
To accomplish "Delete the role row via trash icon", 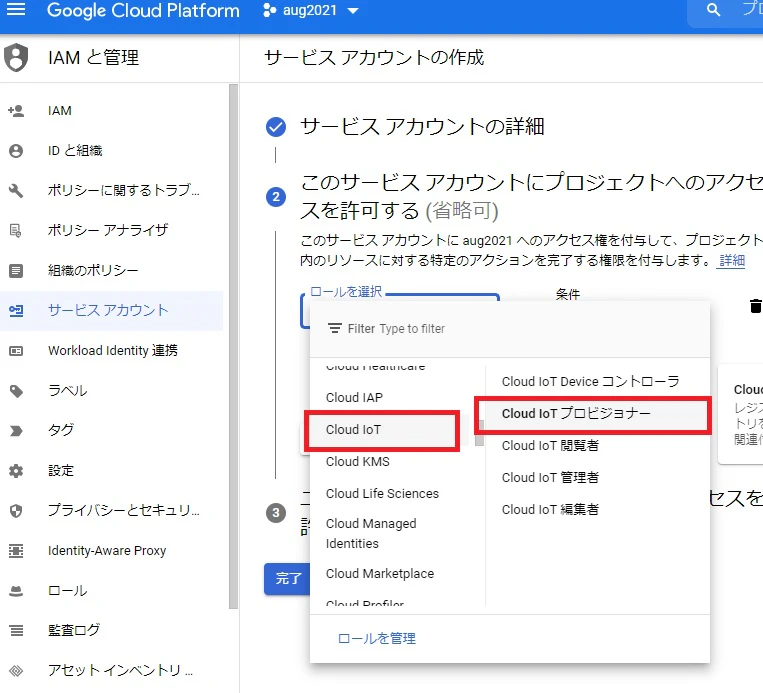I will [x=755, y=306].
